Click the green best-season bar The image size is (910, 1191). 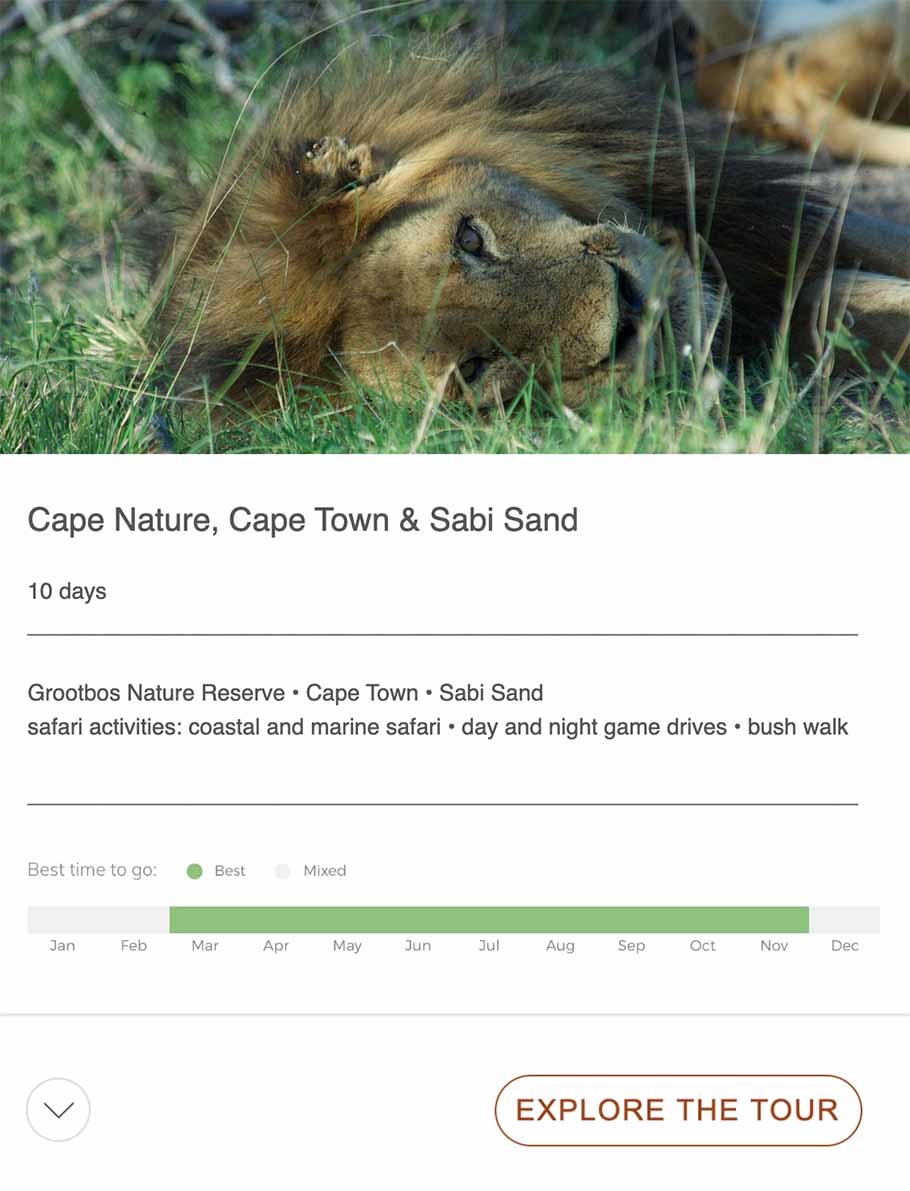(489, 919)
